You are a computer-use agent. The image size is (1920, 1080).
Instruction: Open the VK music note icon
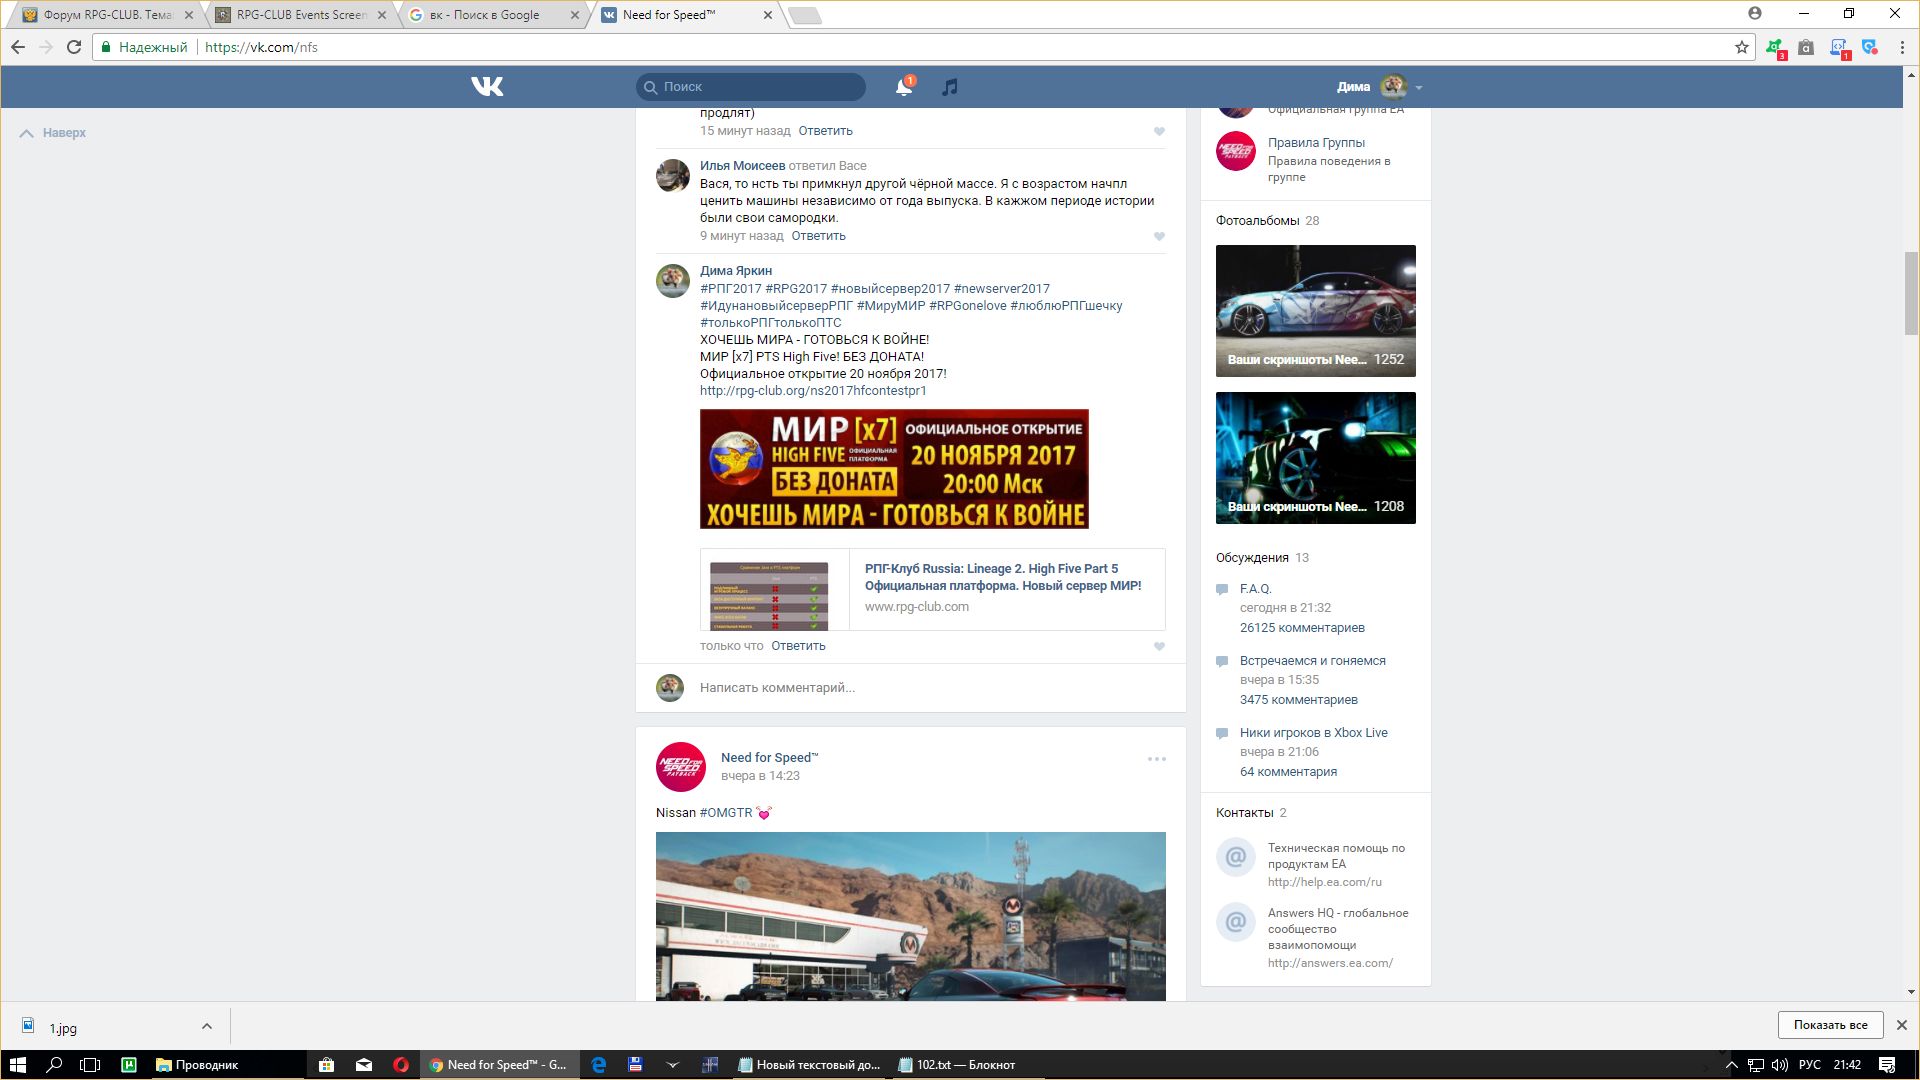pos(950,87)
